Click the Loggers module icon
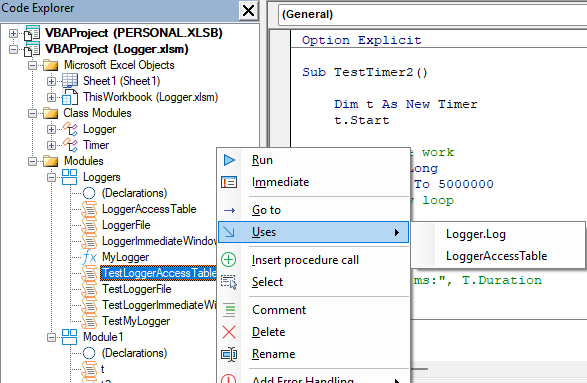587x383 pixels. tap(69, 177)
